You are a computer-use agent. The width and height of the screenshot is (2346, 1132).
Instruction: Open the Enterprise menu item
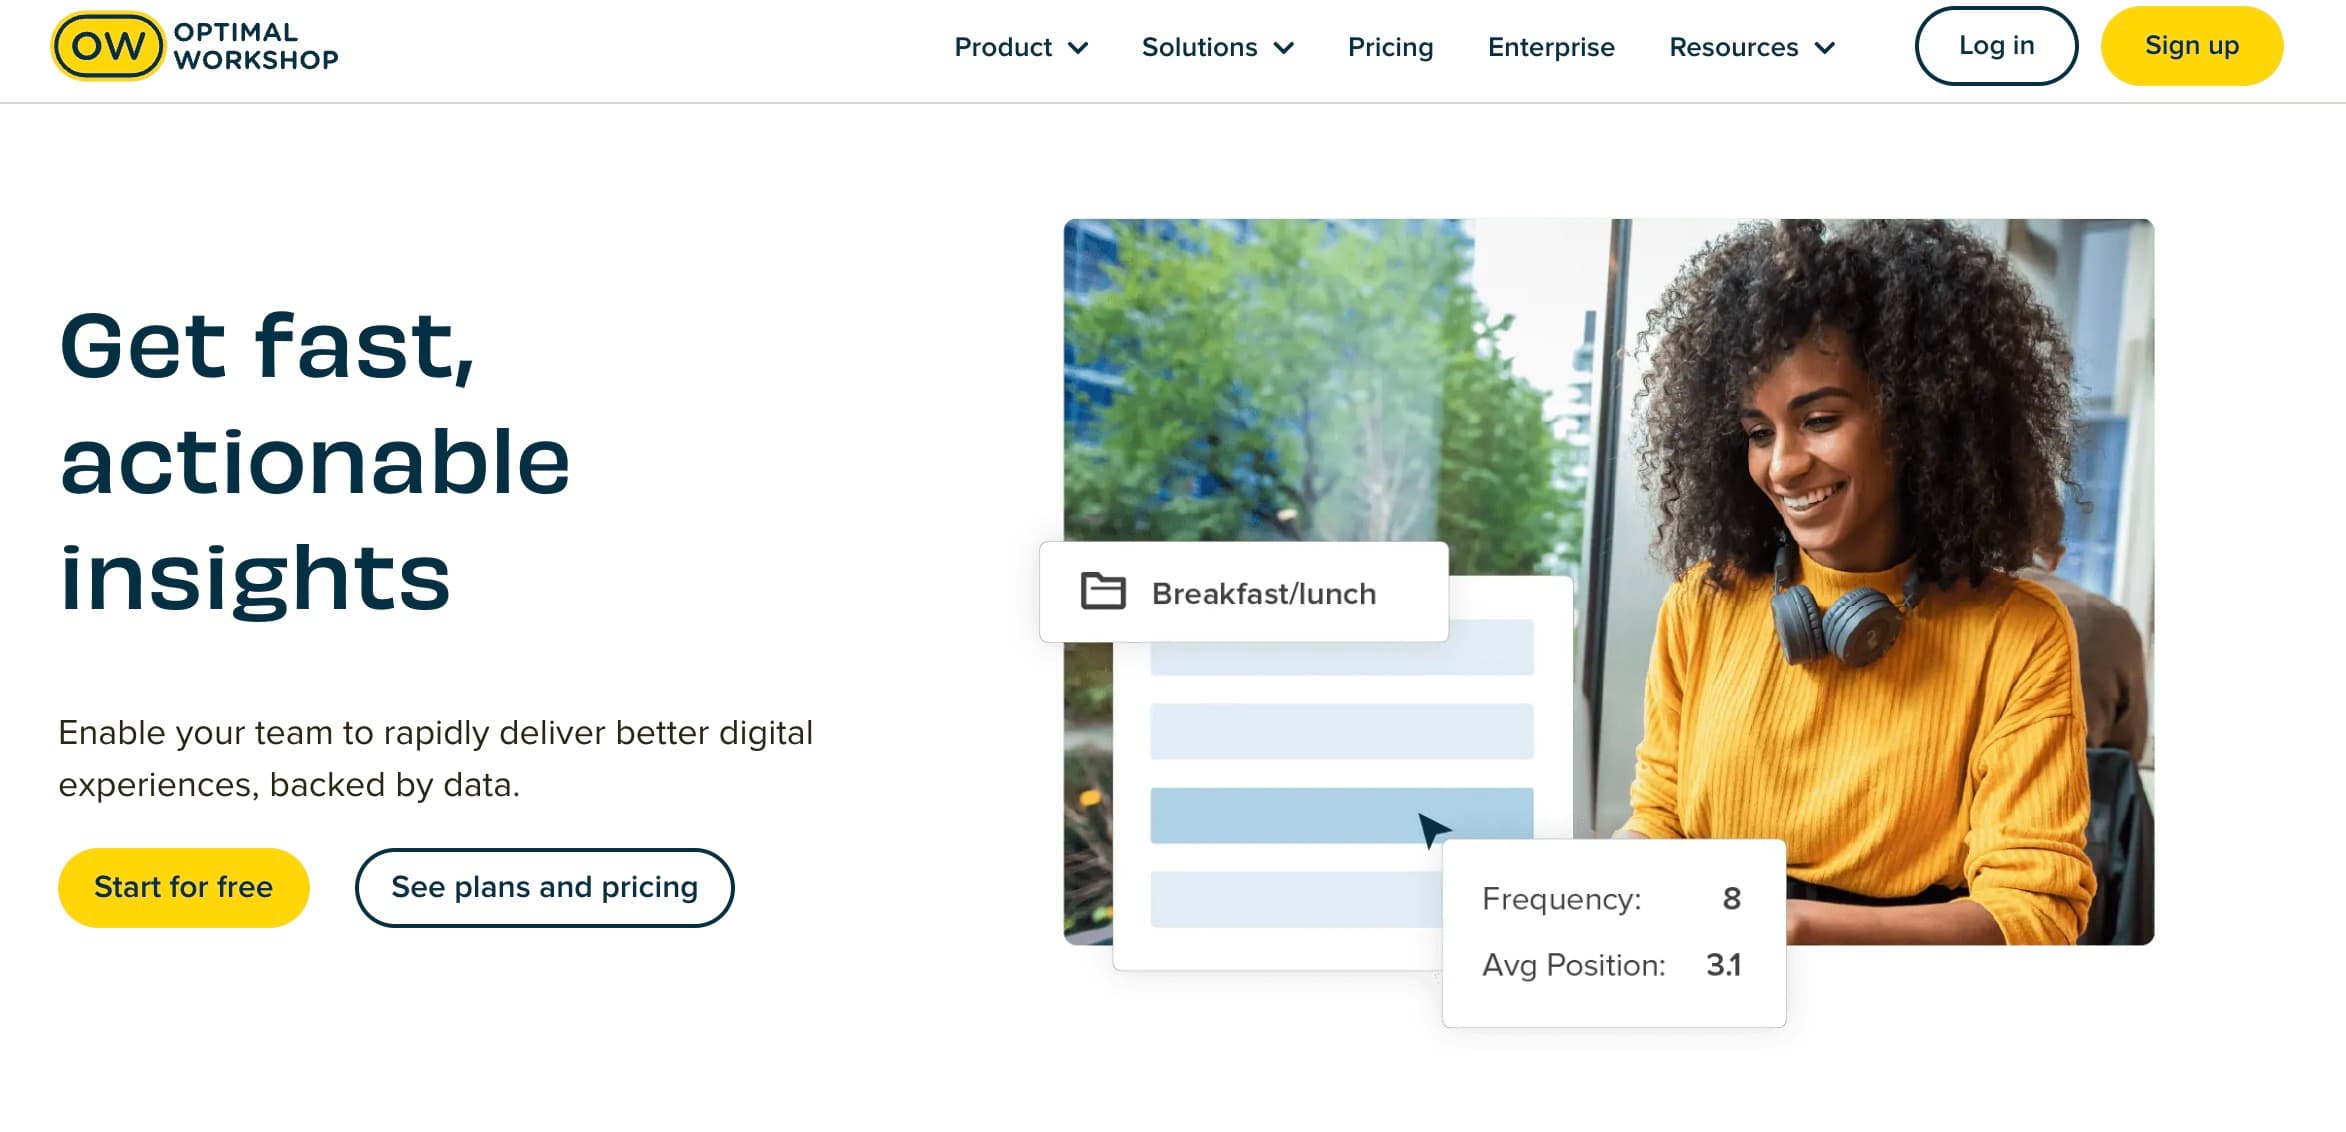1552,46
